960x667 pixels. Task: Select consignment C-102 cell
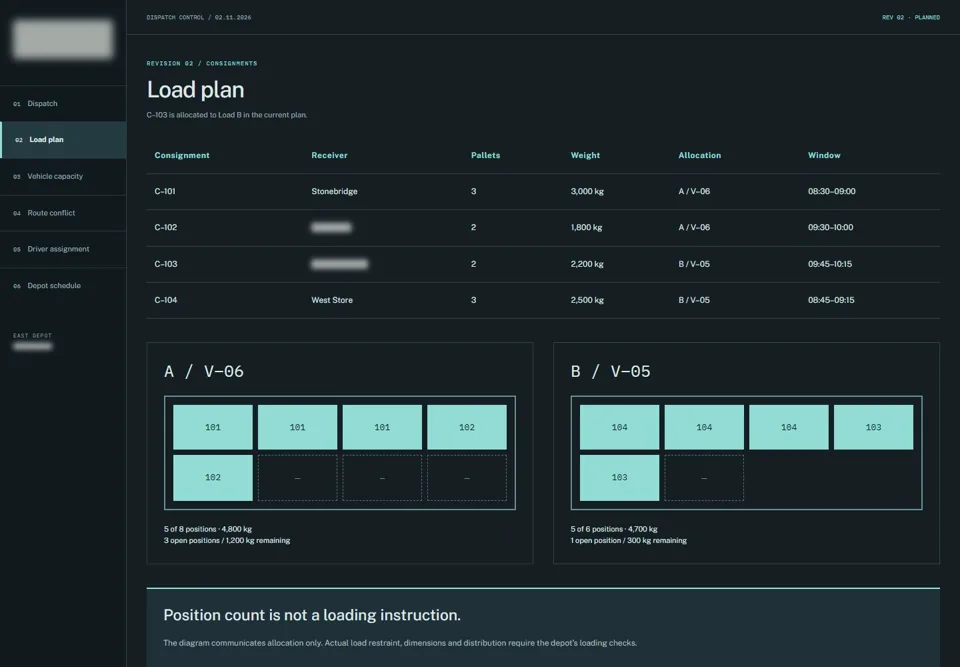[166, 227]
